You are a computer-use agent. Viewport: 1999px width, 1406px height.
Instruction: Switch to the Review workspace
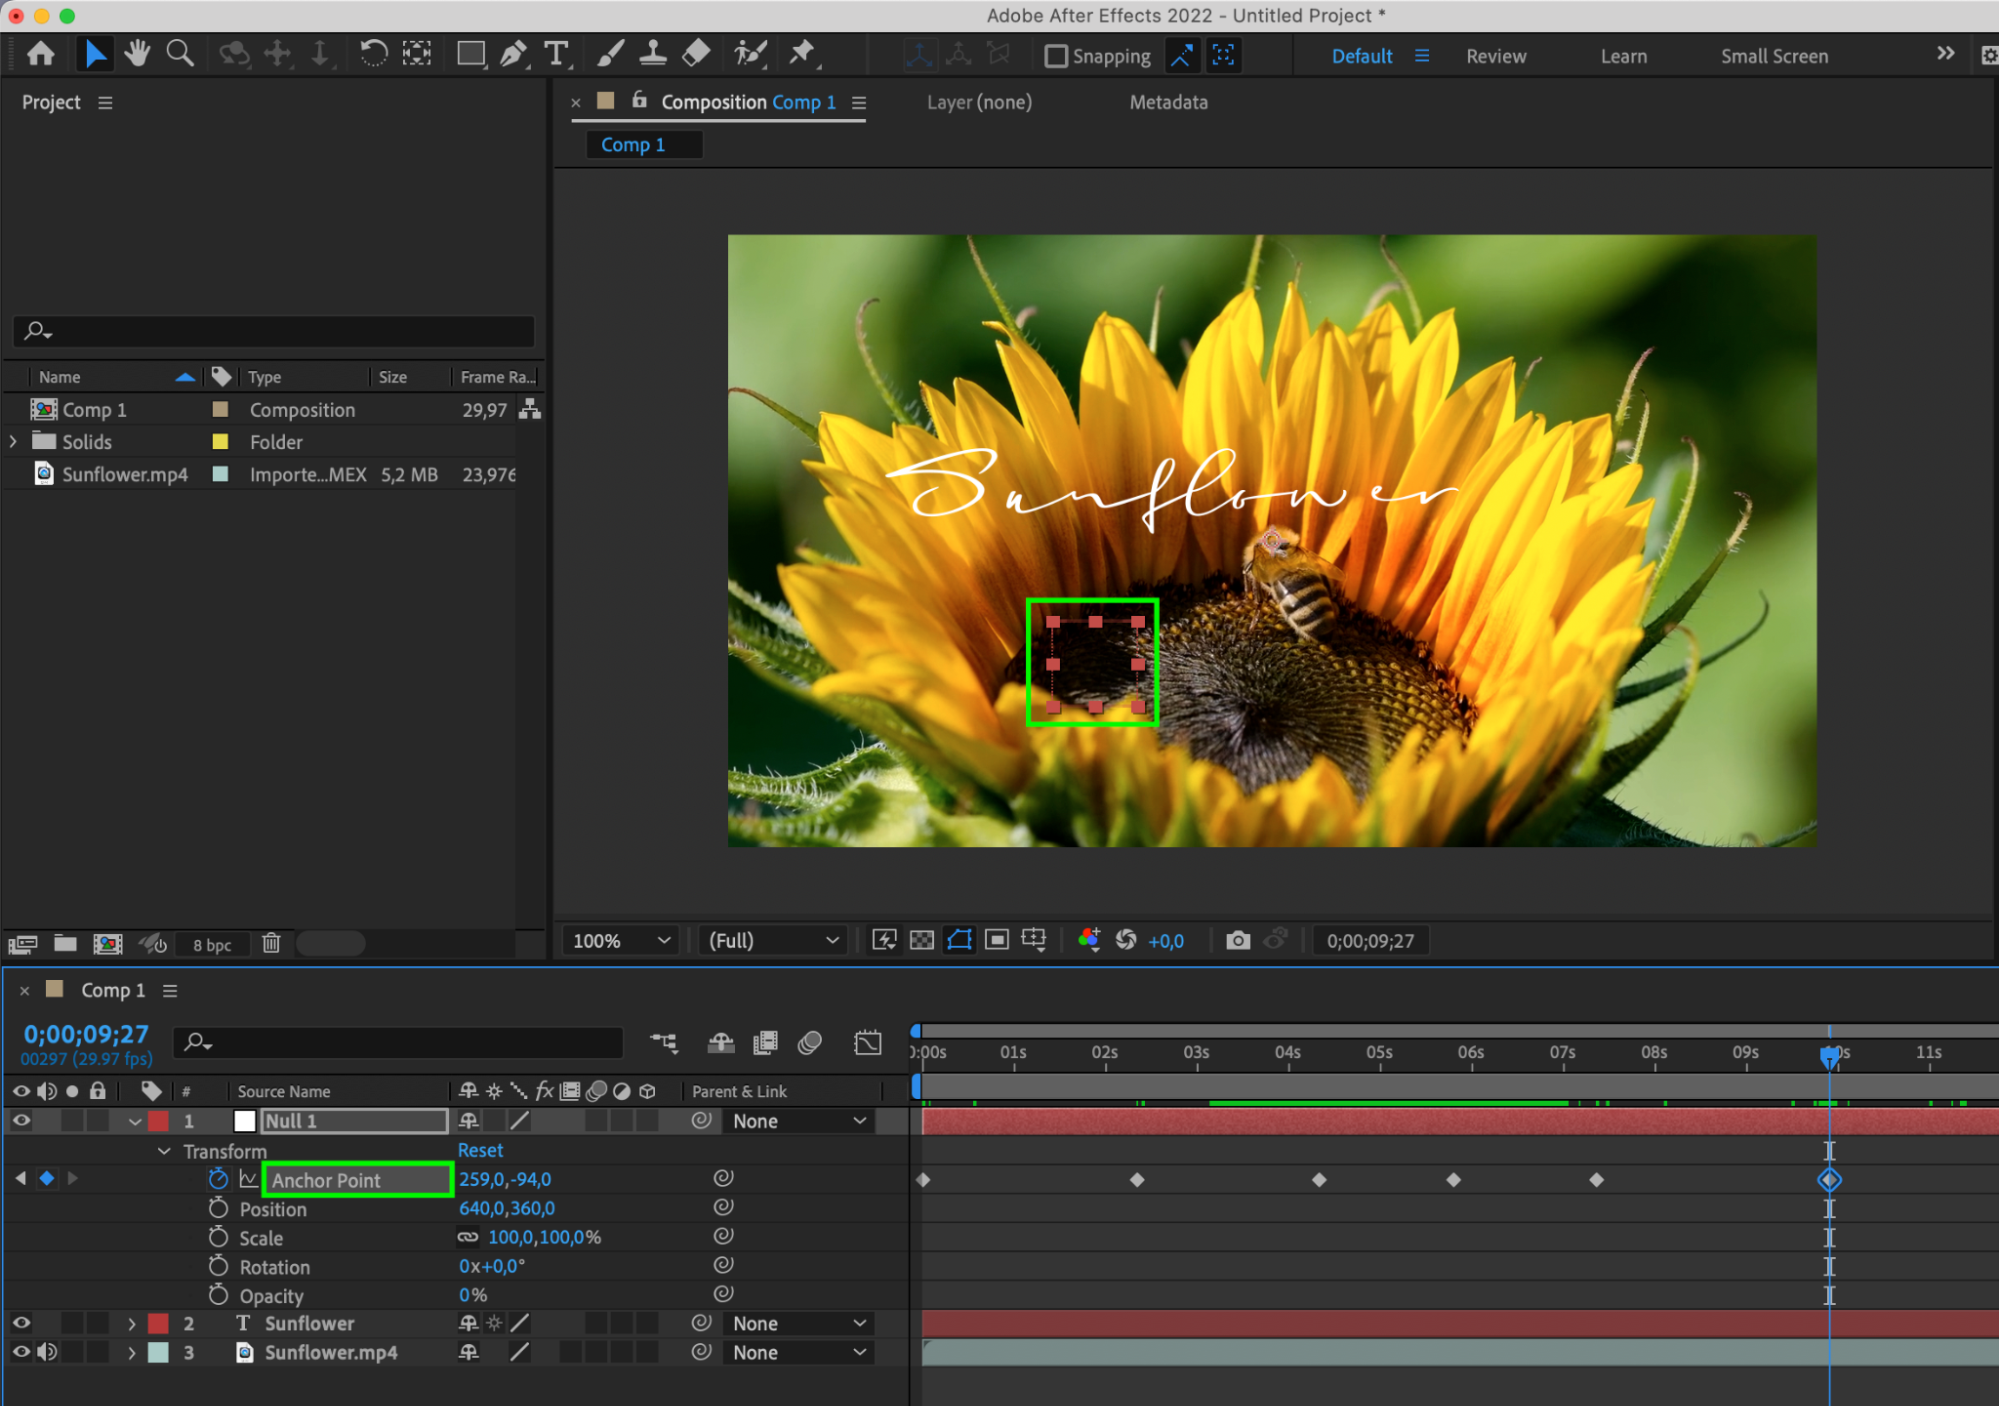(x=1495, y=56)
